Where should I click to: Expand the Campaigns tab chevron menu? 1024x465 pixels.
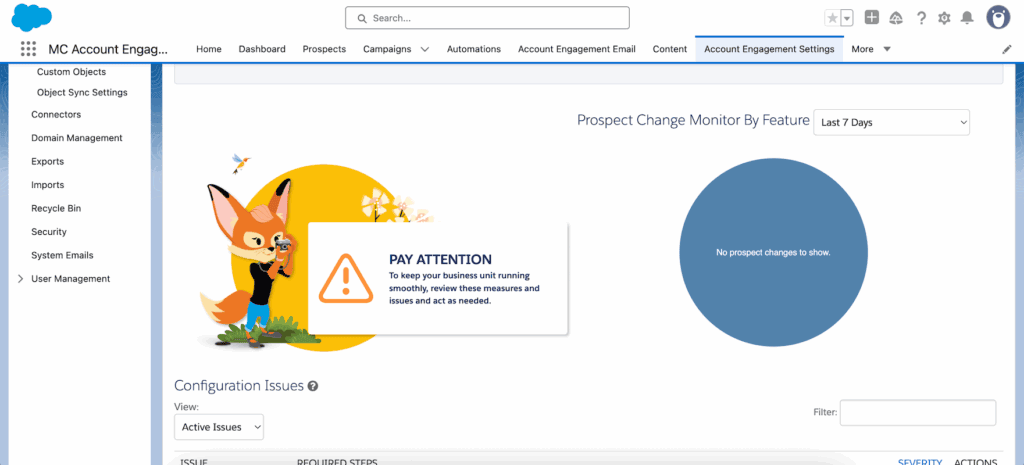pyautogui.click(x=425, y=49)
